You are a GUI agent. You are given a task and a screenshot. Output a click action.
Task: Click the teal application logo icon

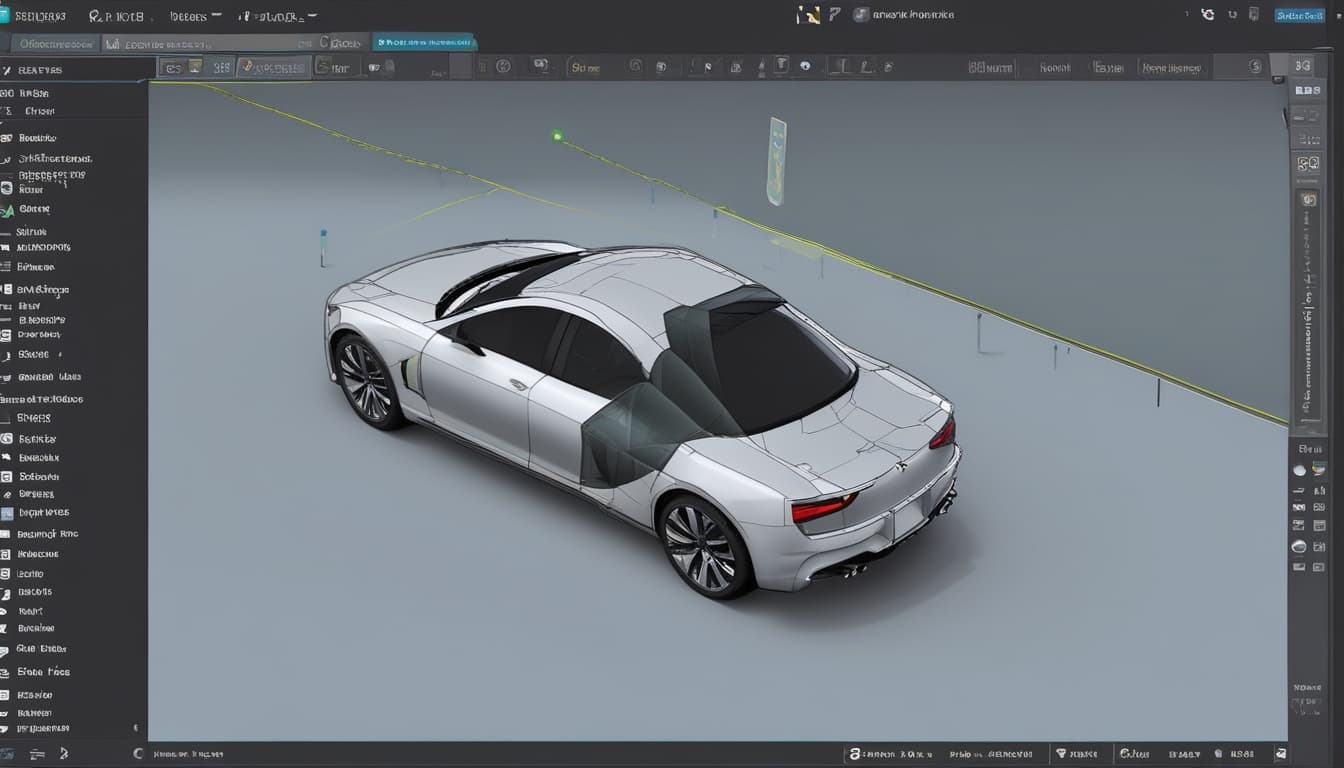5,16
